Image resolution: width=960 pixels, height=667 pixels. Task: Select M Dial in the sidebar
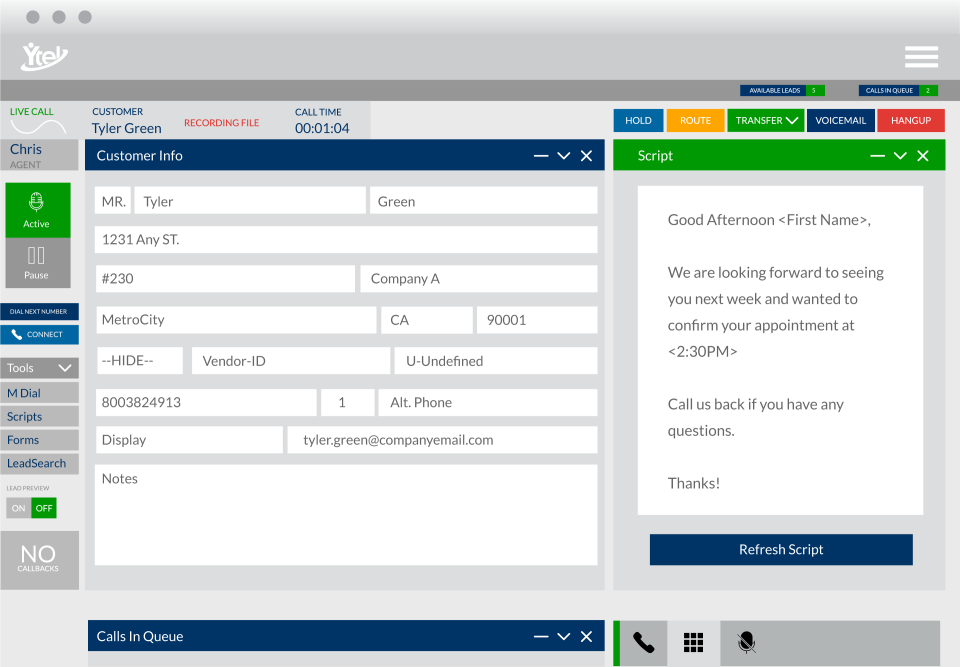click(38, 392)
